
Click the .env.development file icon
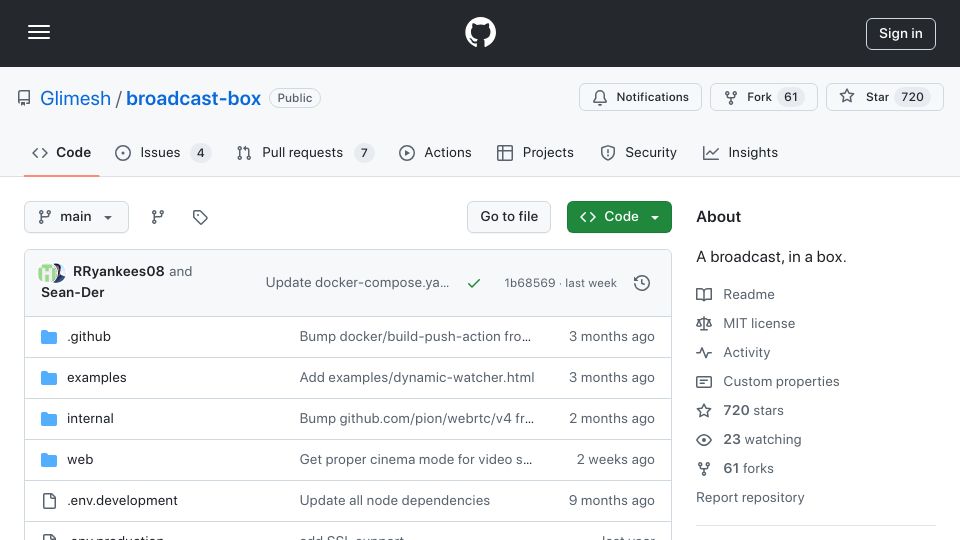[49, 501]
